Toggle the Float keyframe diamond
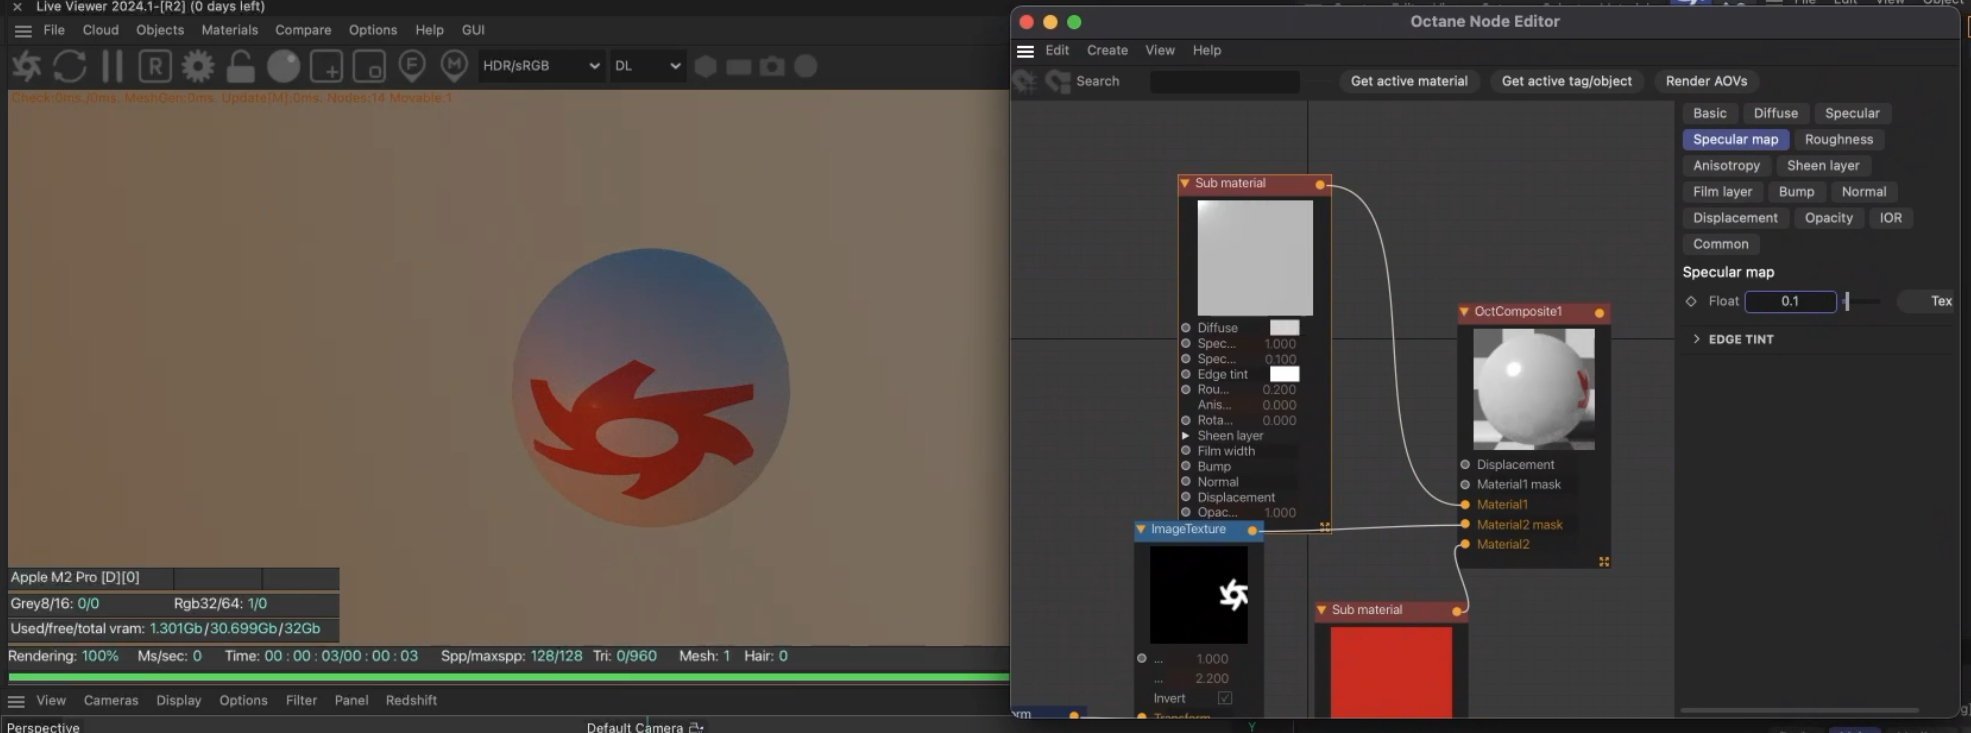This screenshot has height=733, width=1971. [x=1691, y=301]
